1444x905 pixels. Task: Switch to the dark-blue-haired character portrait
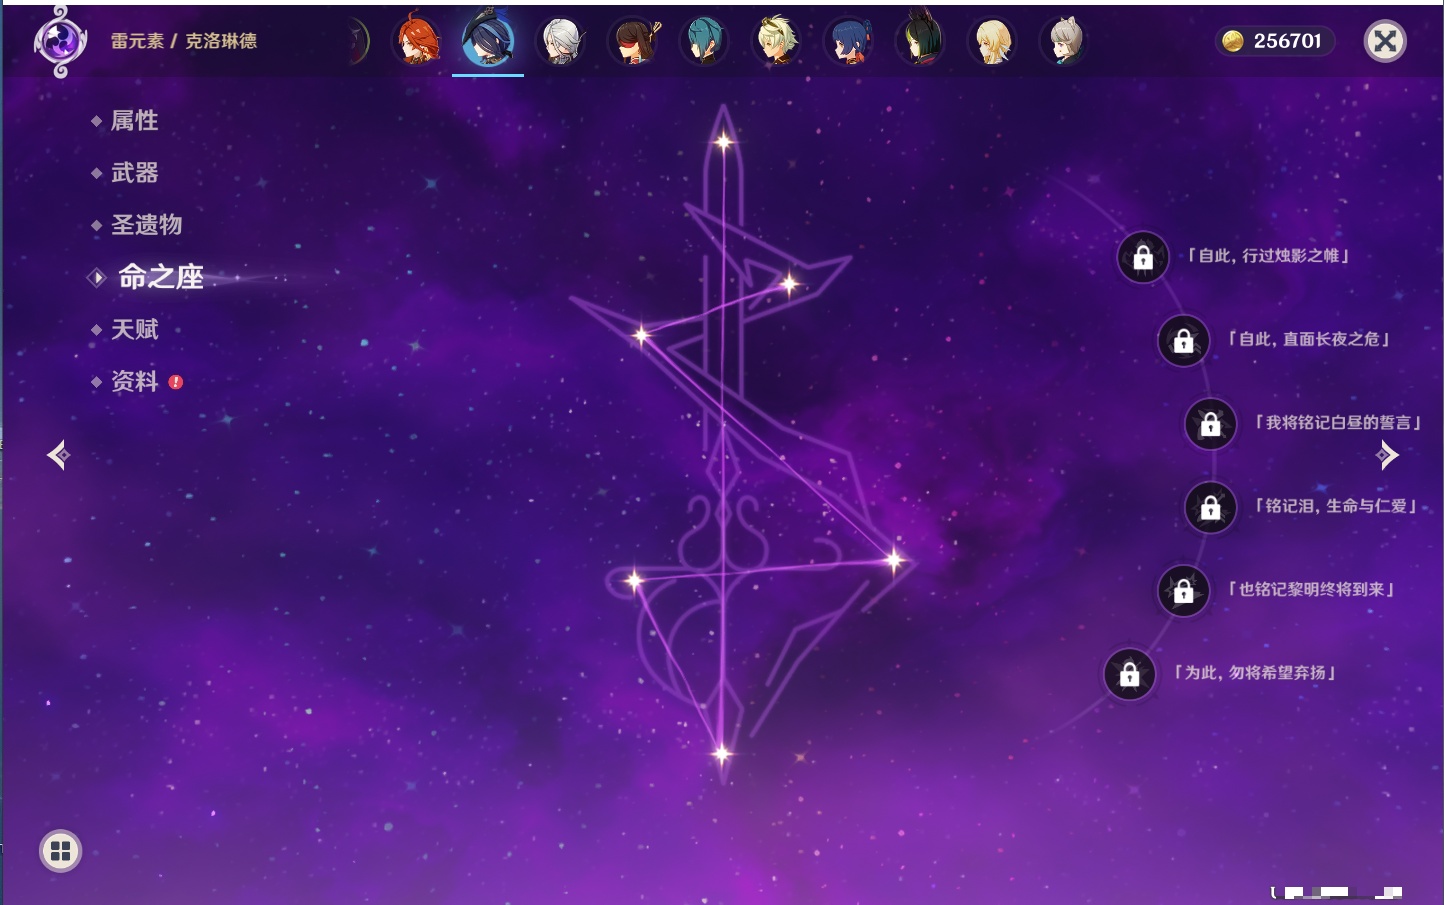pos(849,41)
